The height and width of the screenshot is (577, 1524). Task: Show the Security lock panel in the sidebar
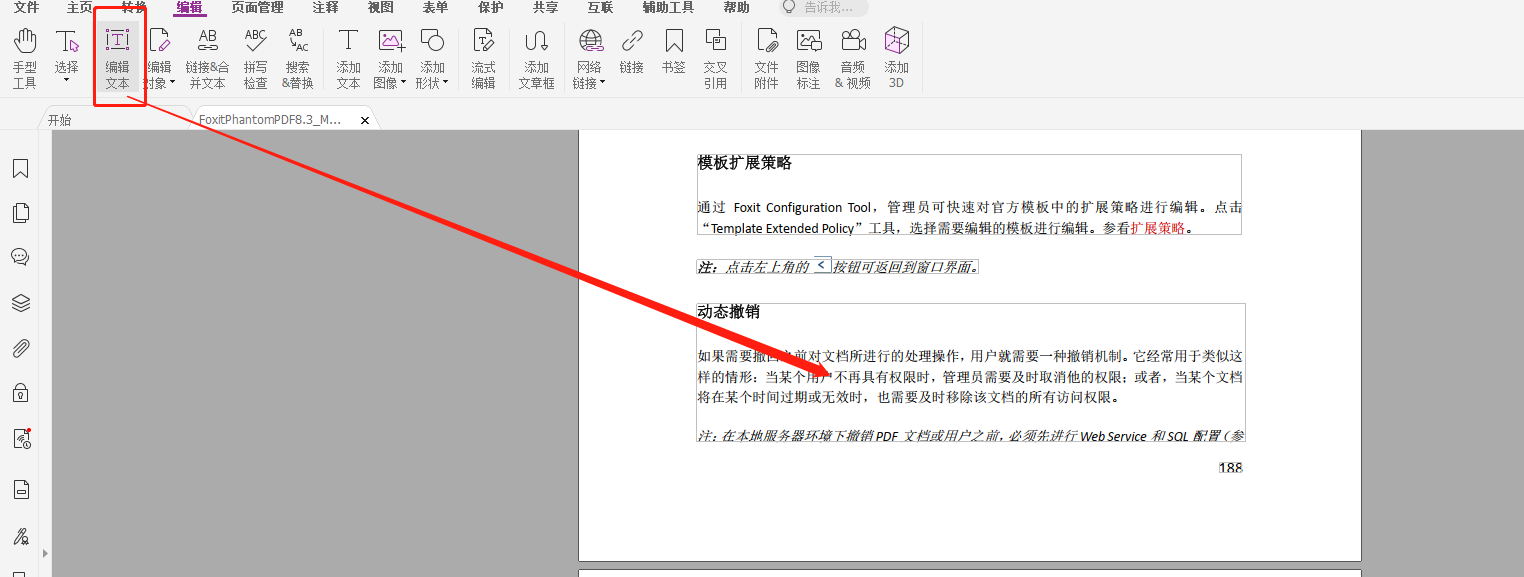tap(20, 393)
